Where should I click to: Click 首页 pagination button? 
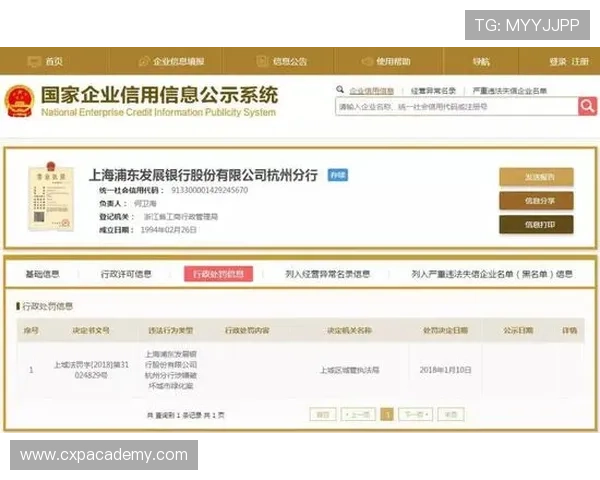click(x=323, y=414)
